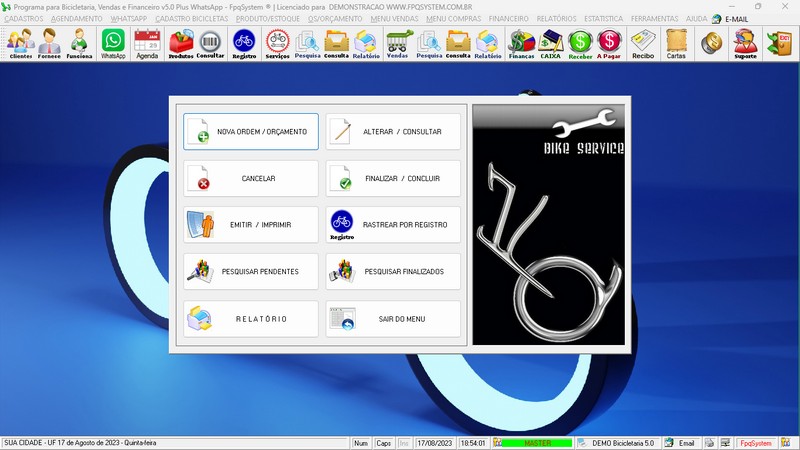800x450 pixels.
Task: Open the Vendas shopping cart icon
Action: click(x=398, y=43)
